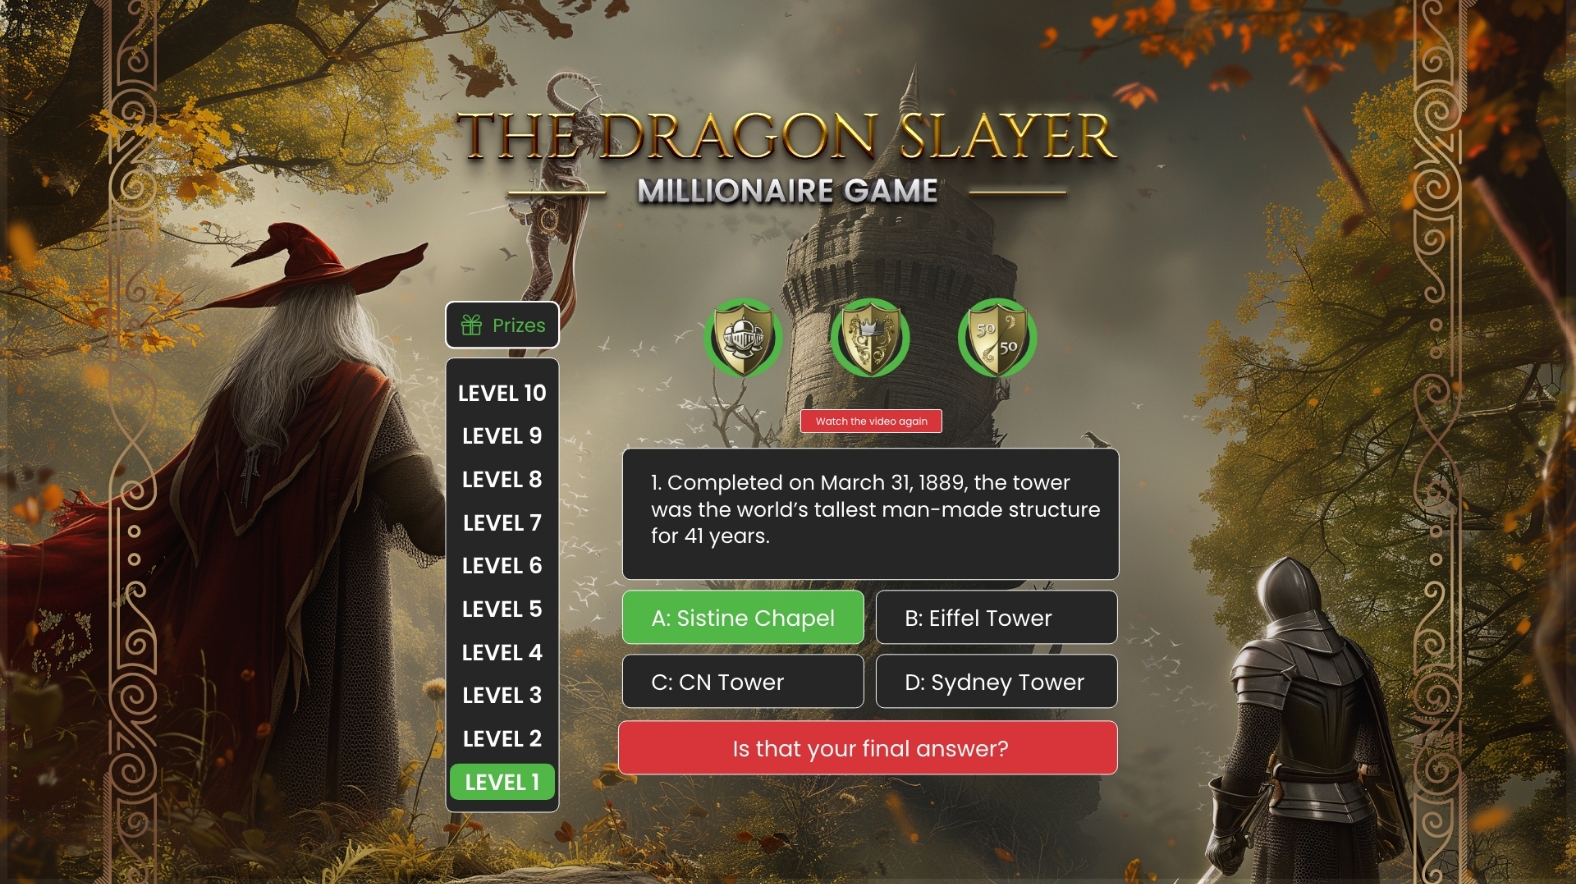This screenshot has height=884, width=1576.
Task: Click LEVEL 9 in the level list
Action: pos(502,436)
